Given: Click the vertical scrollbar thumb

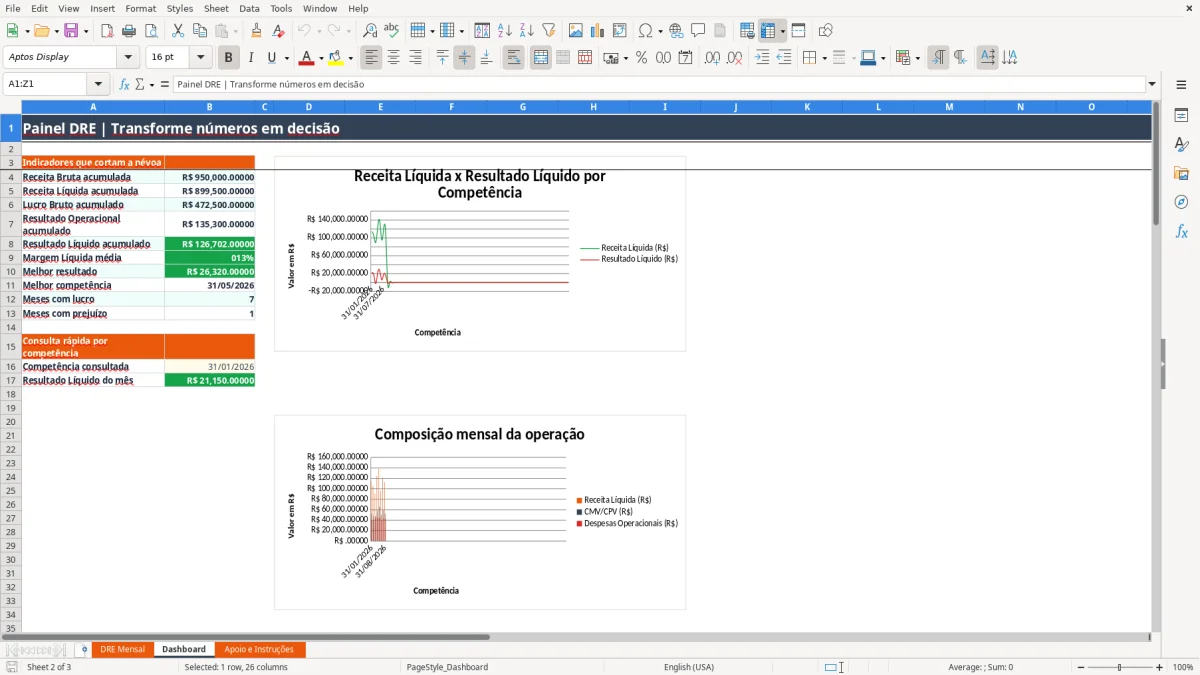Looking at the screenshot, I should tap(1156, 164).
